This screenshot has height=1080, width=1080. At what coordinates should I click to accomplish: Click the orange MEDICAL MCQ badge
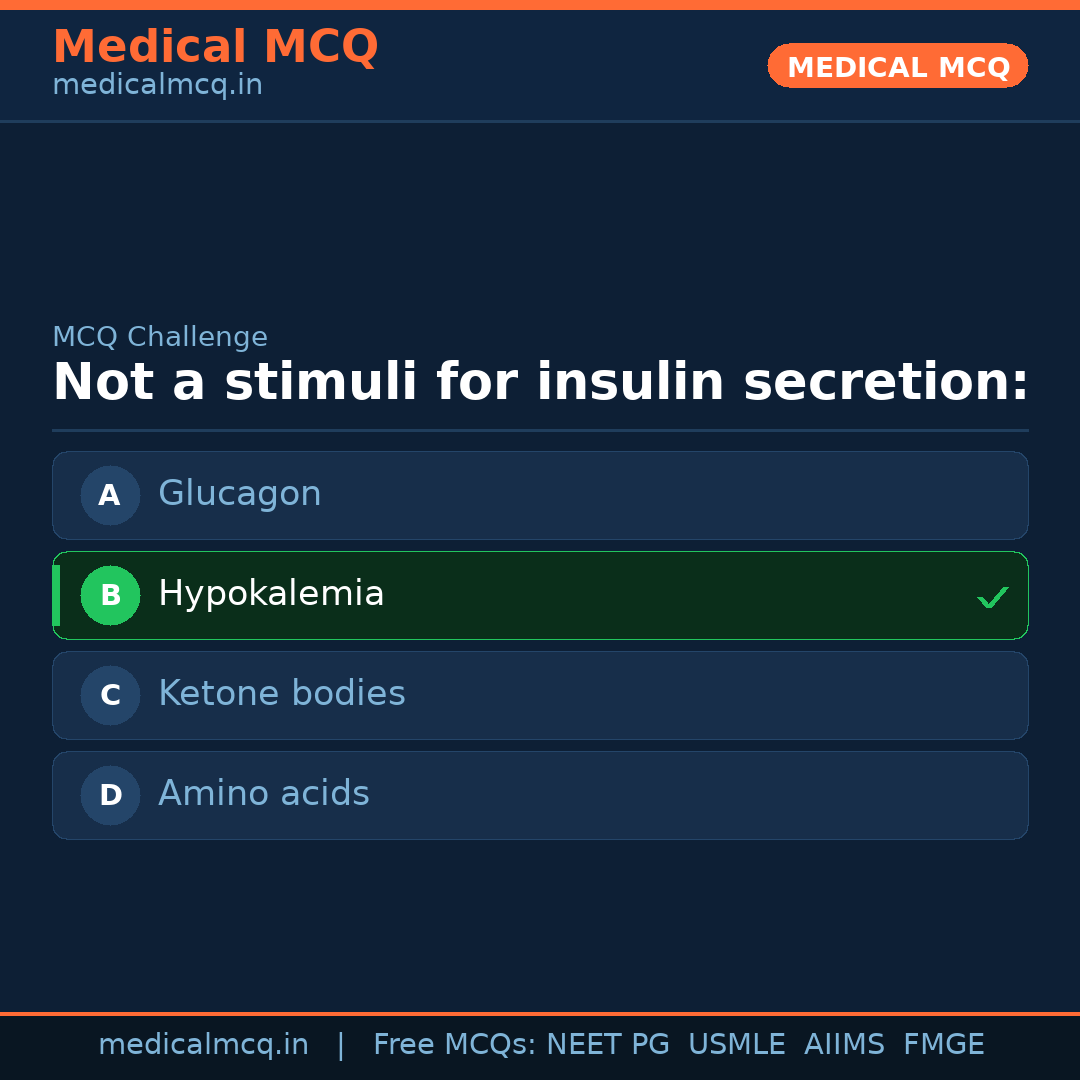[x=898, y=66]
